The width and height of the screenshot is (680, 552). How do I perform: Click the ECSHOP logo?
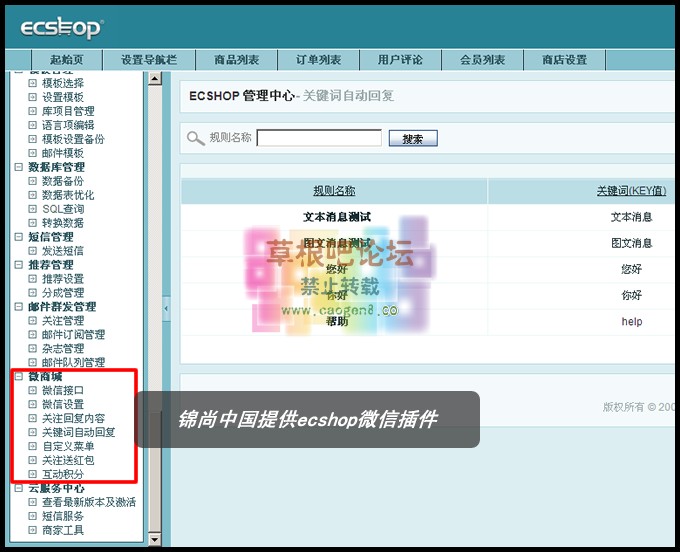tap(62, 29)
